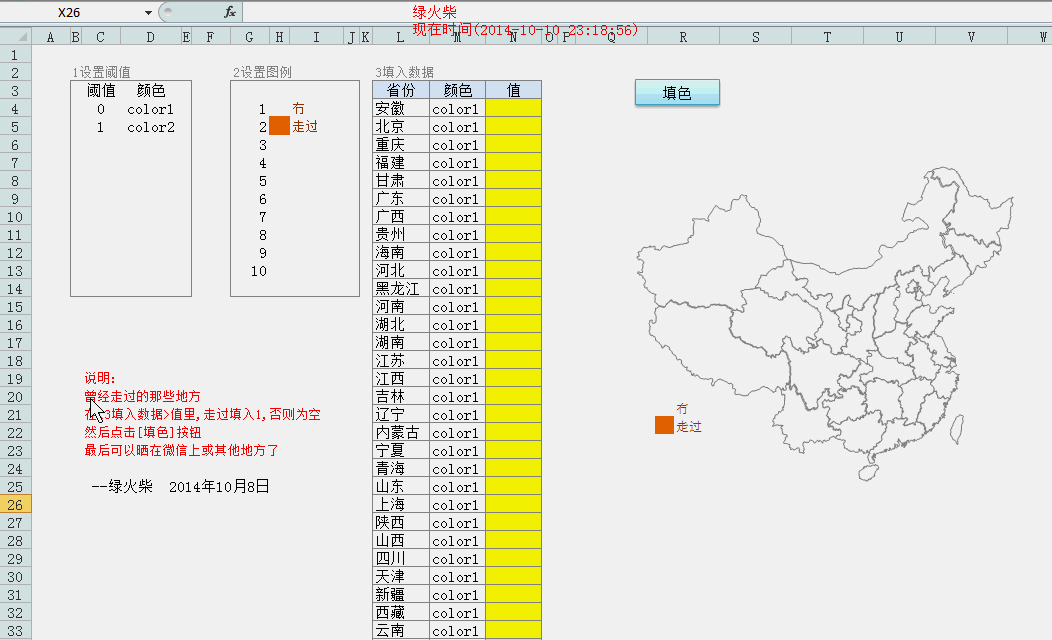Click the 颜色 header in the data table
Image resolution: width=1052 pixels, height=640 pixels.
tap(458, 90)
